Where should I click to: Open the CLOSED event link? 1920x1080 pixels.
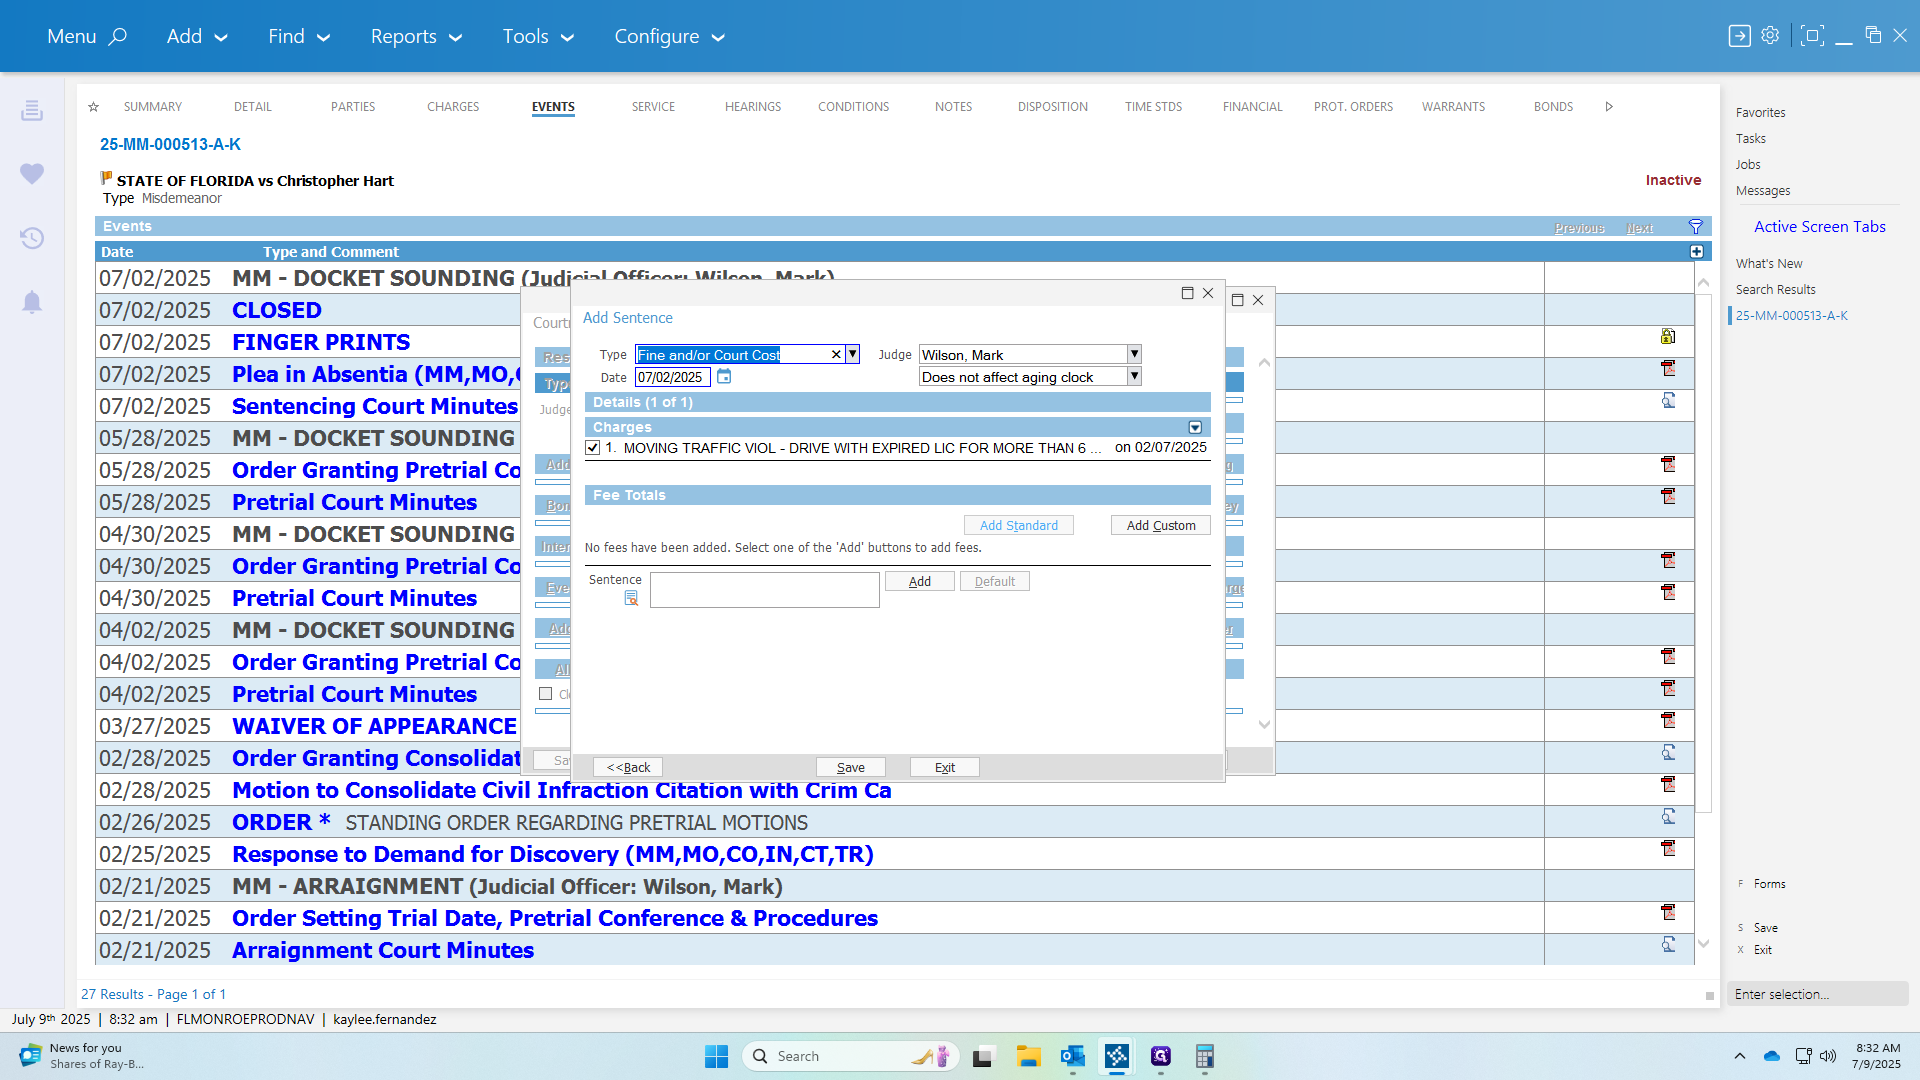tap(277, 310)
